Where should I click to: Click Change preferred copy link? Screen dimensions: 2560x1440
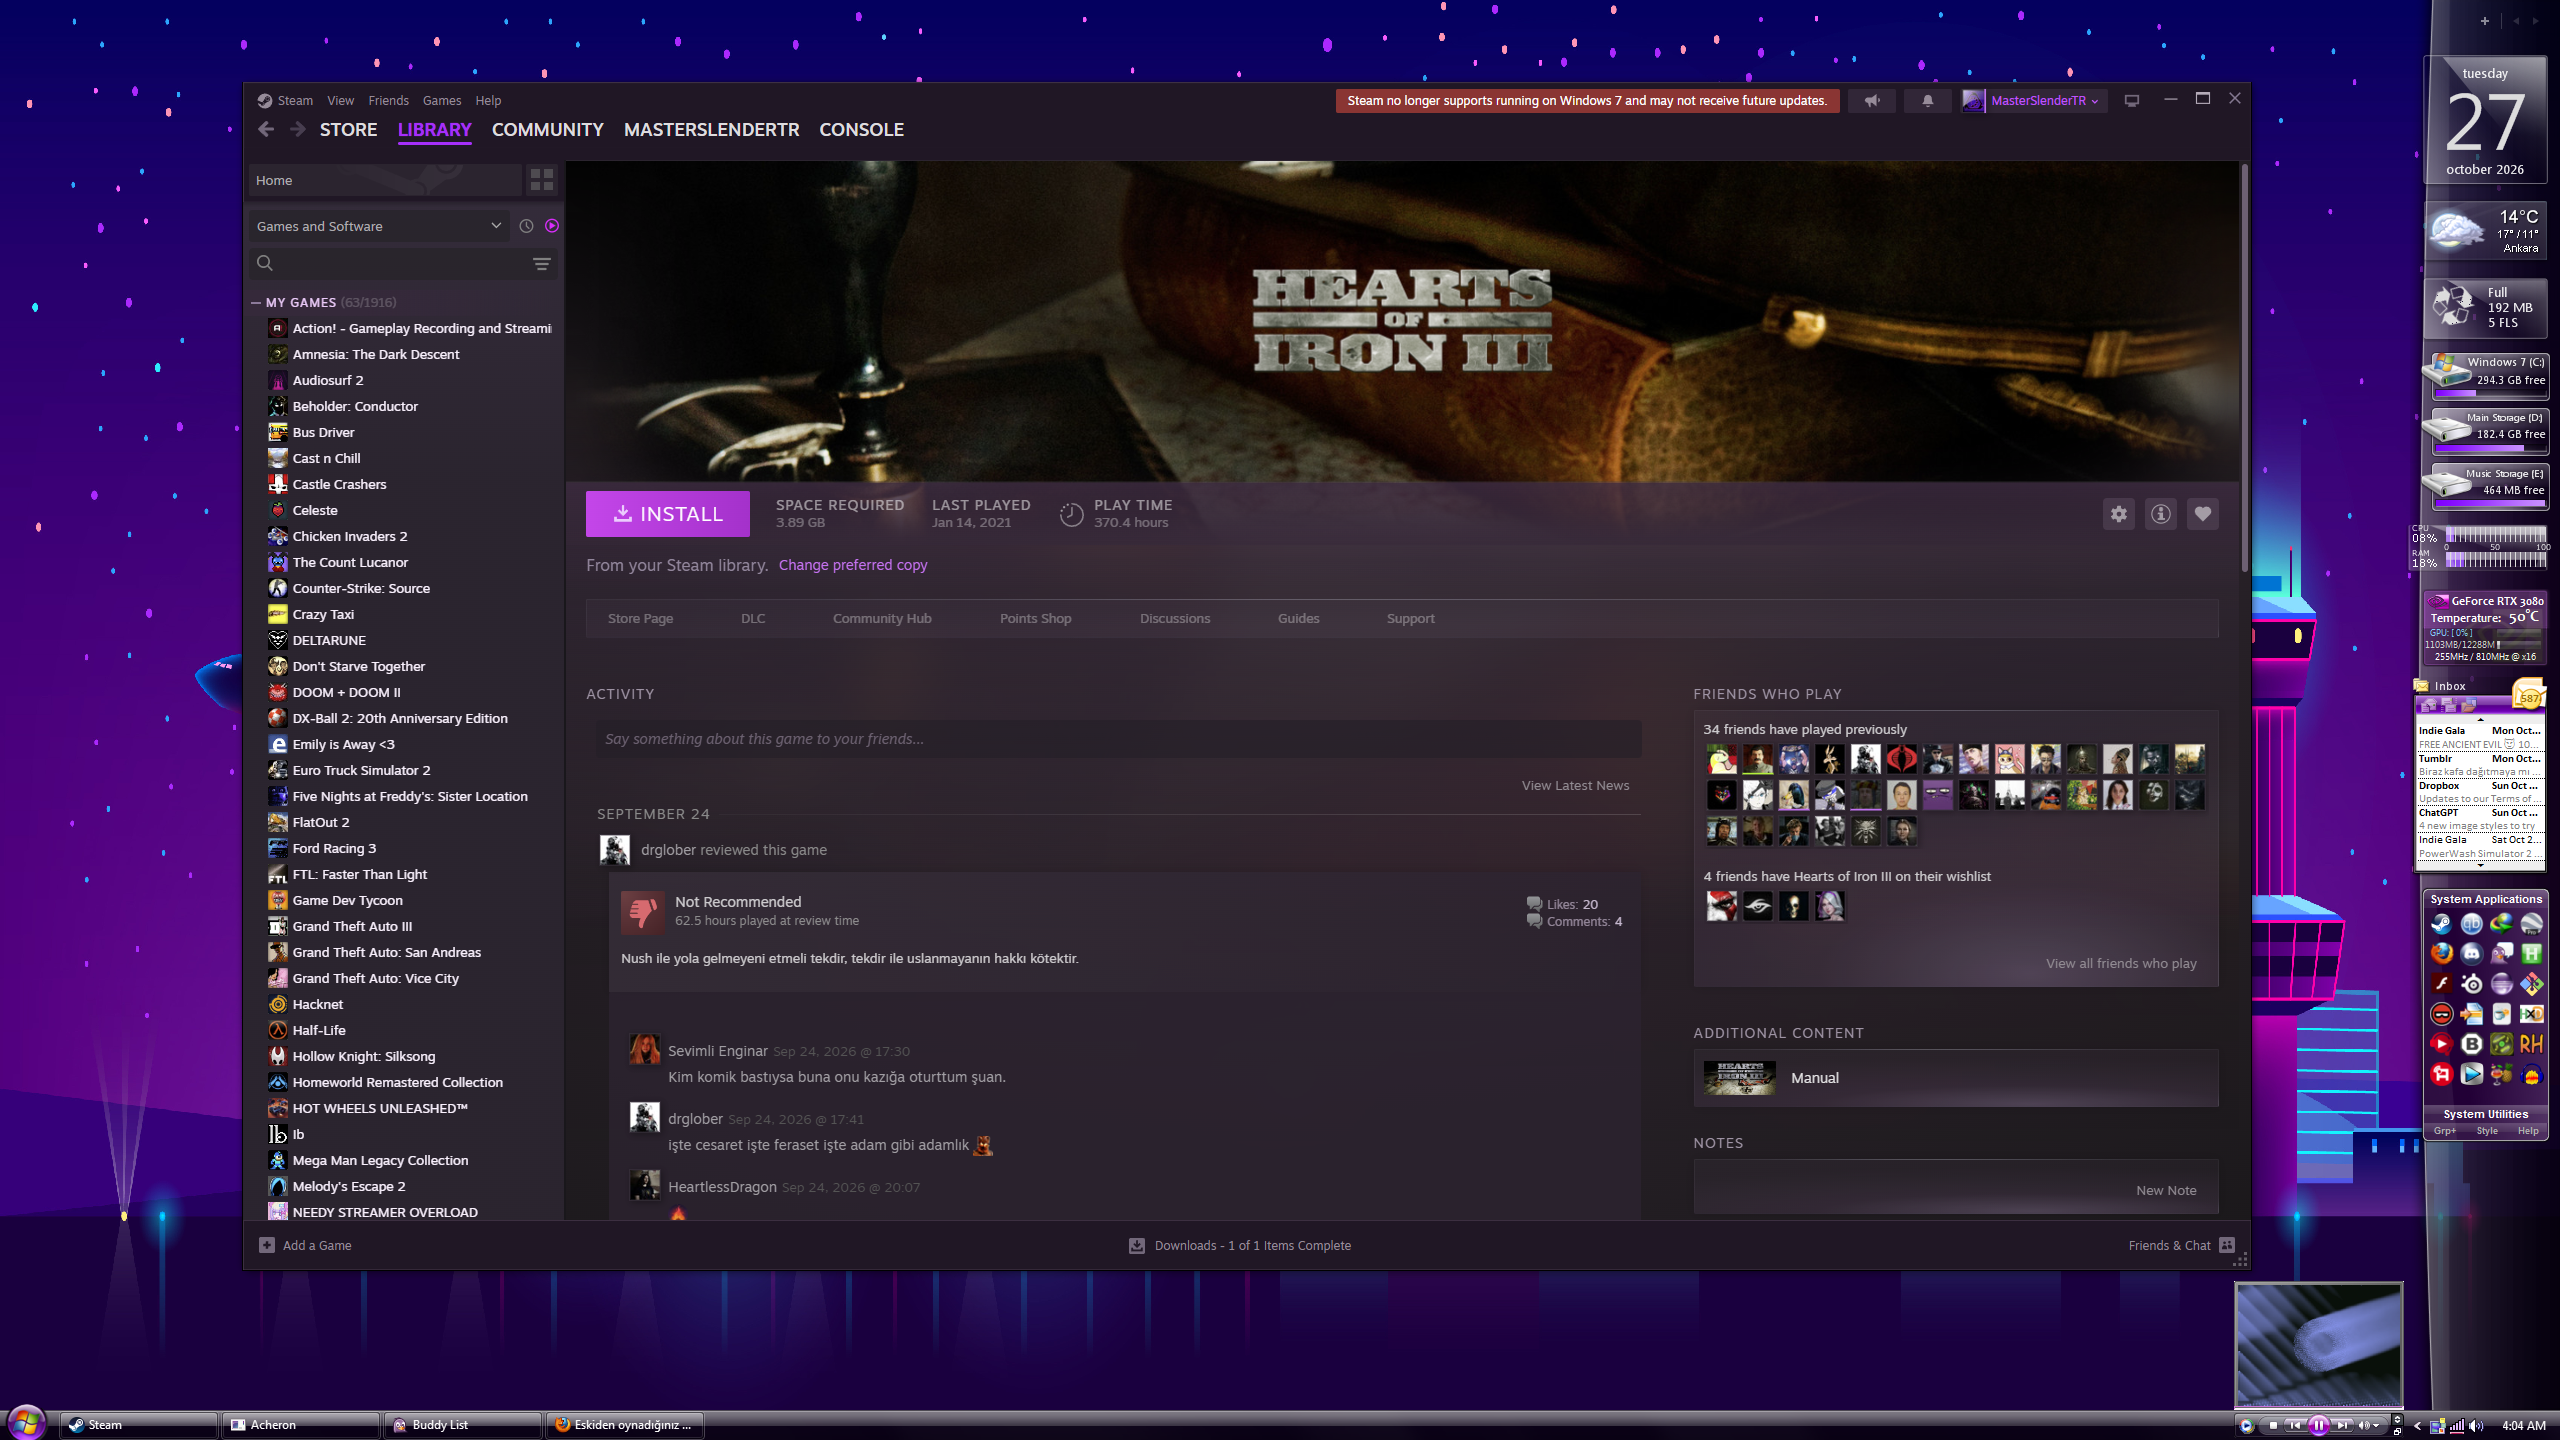(x=853, y=565)
